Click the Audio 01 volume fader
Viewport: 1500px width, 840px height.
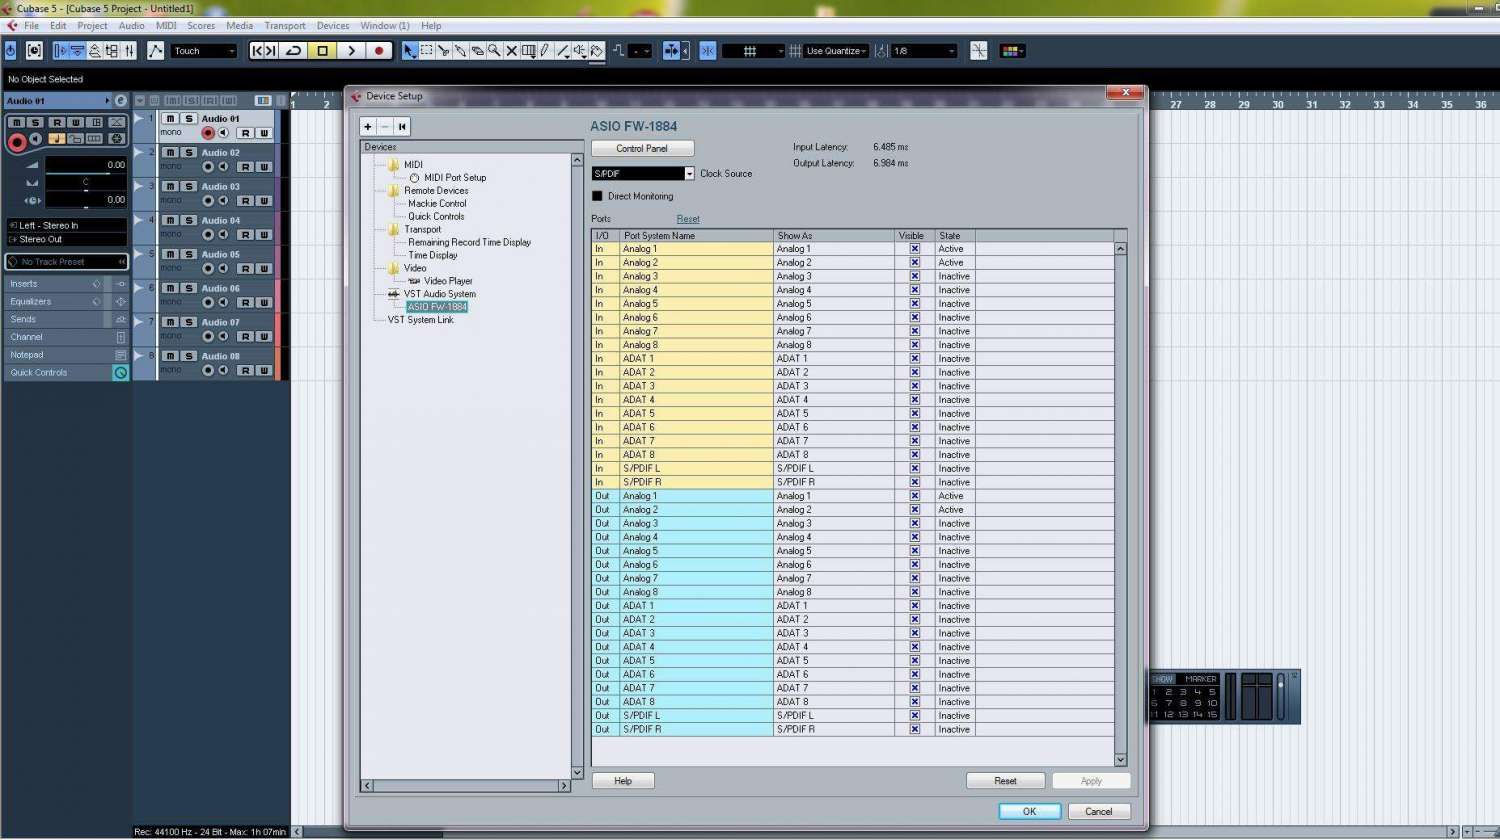86,165
